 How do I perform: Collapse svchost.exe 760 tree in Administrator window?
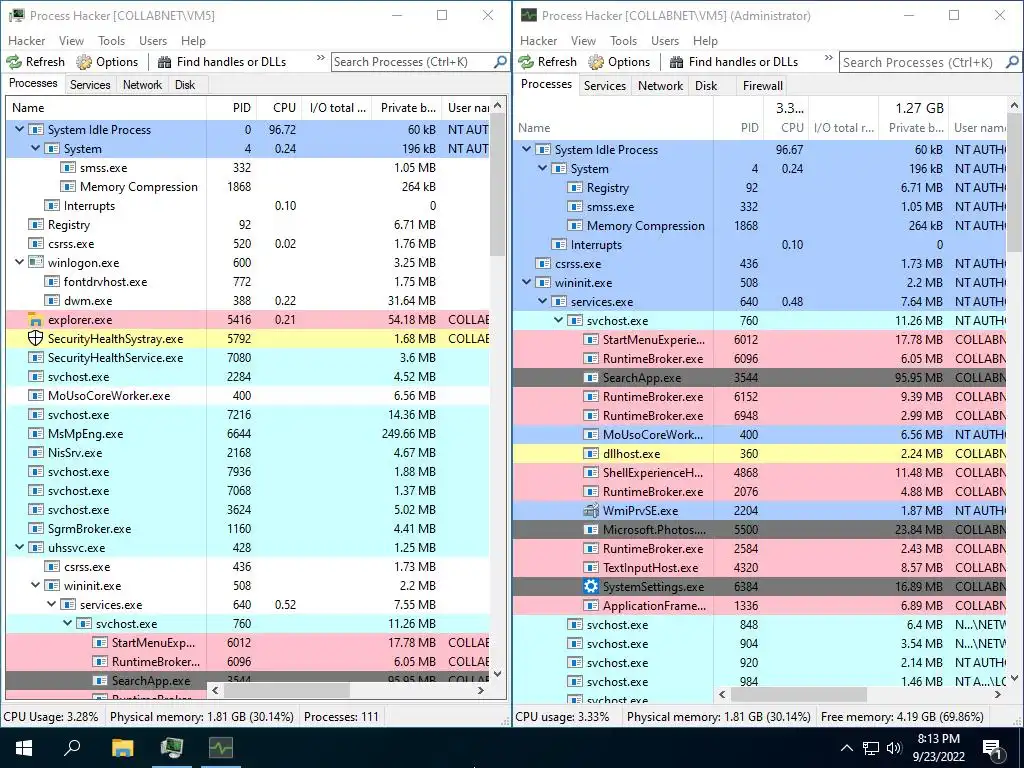click(x=558, y=321)
